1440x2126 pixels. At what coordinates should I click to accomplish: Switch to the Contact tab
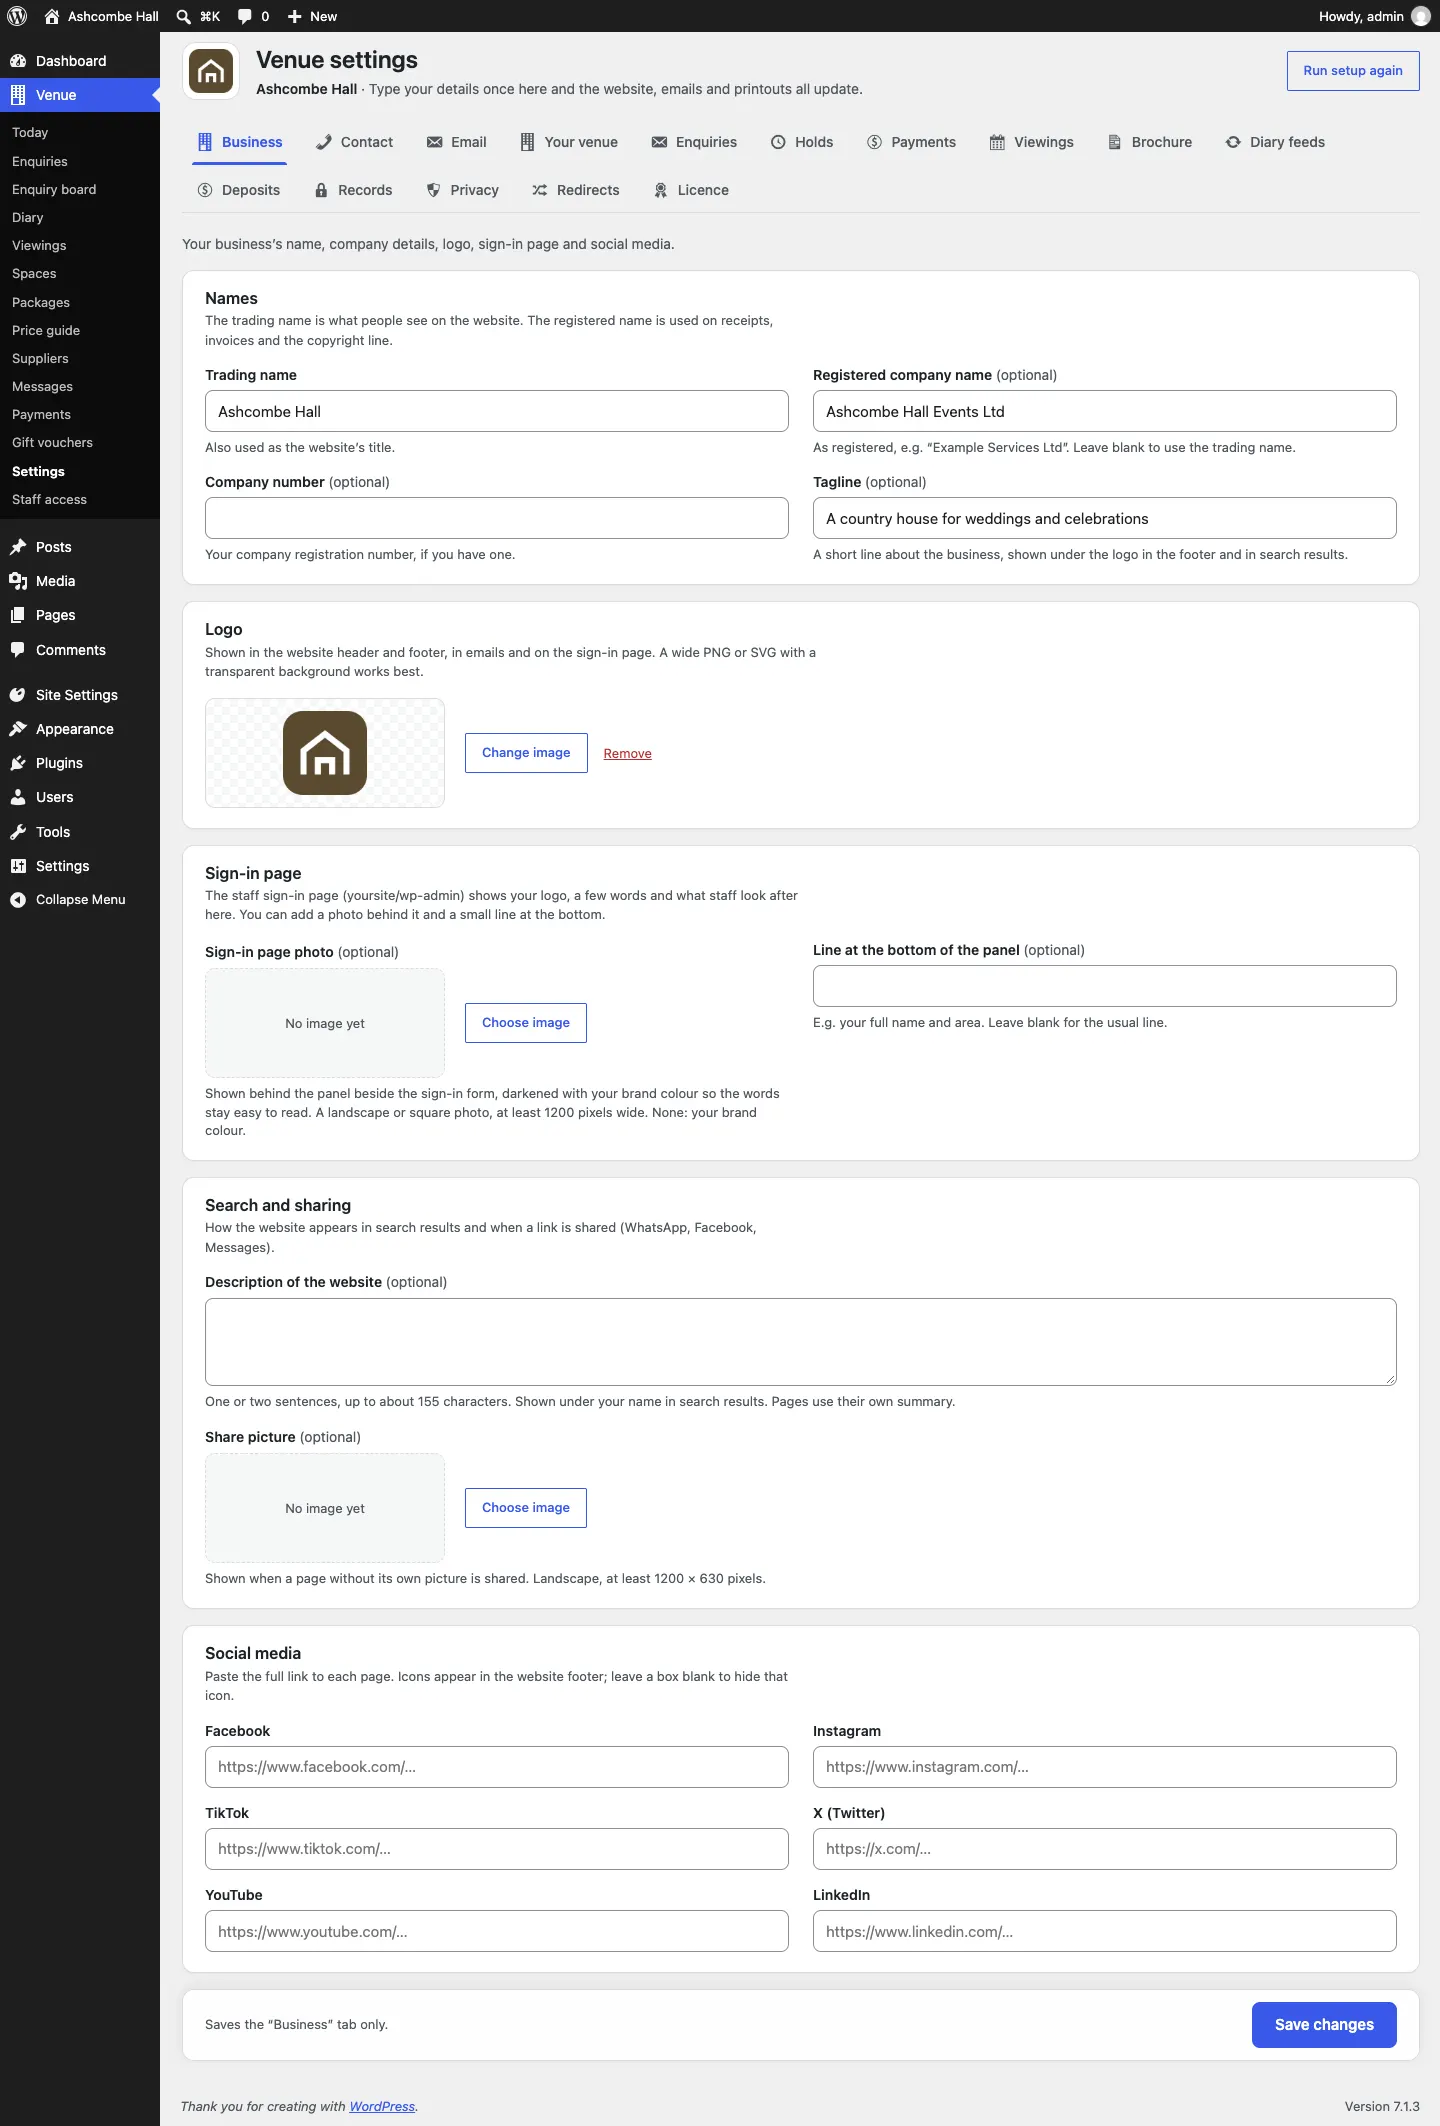click(x=354, y=142)
